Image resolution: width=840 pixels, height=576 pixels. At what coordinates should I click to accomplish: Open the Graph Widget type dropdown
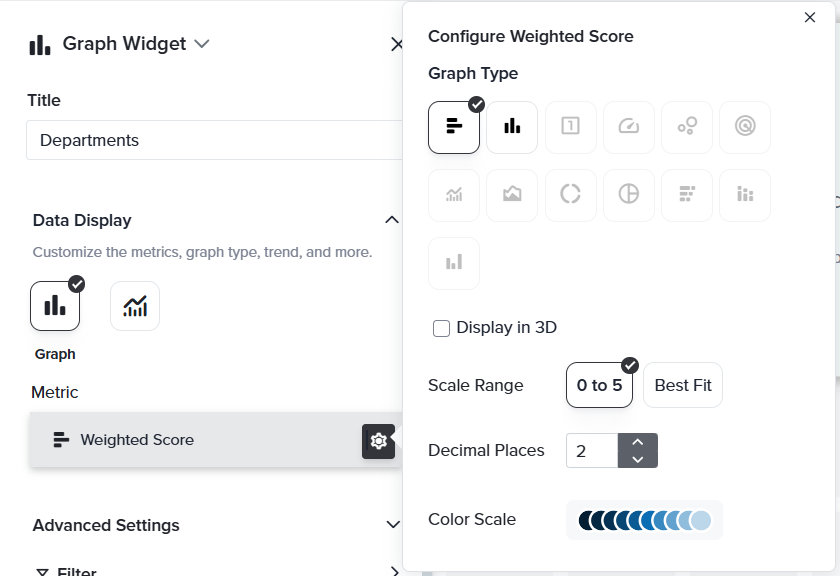coord(202,44)
